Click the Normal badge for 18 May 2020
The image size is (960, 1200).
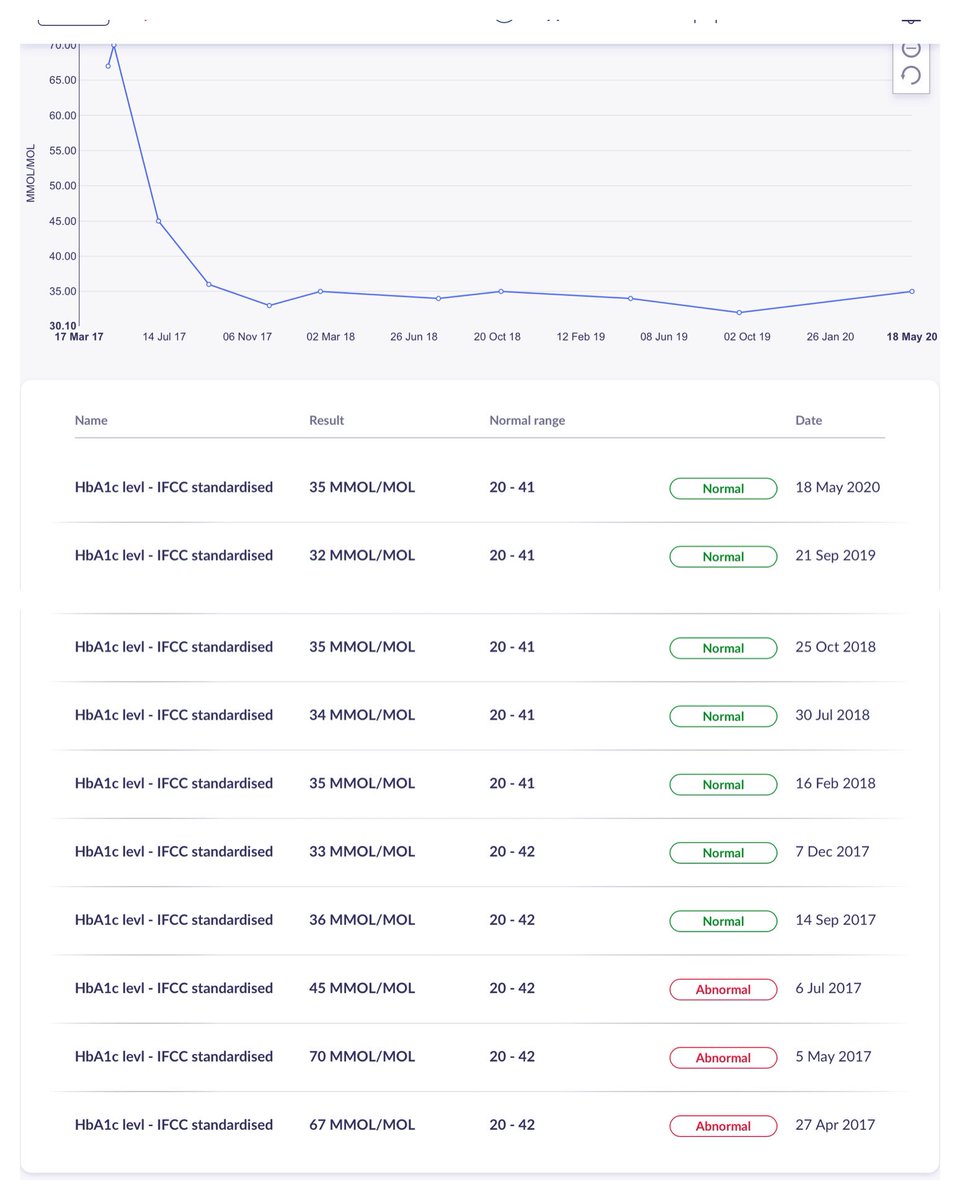point(723,489)
